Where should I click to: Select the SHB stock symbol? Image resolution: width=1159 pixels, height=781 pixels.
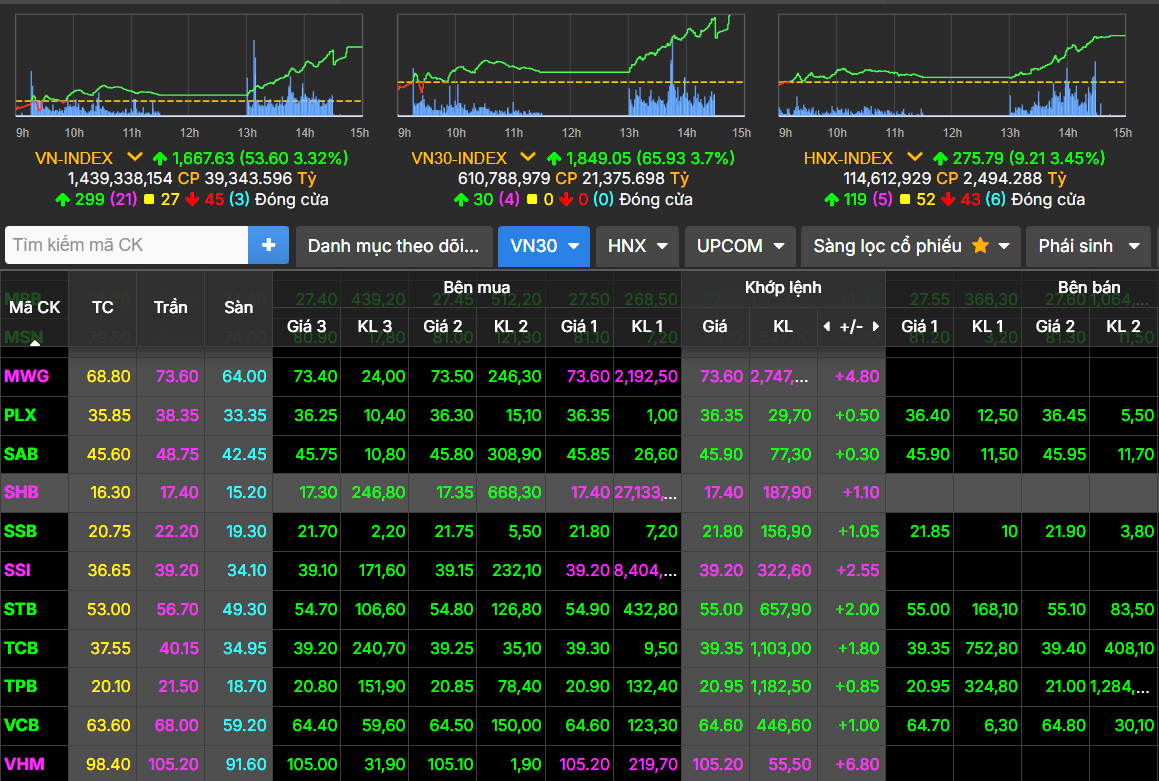(x=21, y=492)
